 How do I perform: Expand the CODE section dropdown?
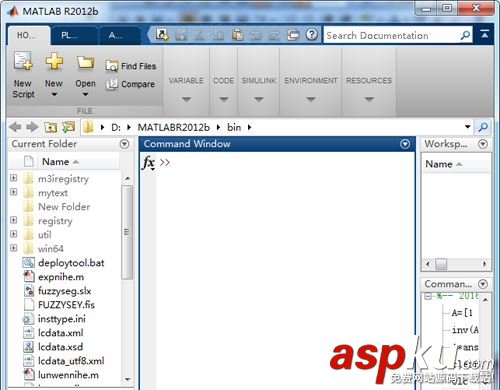coord(224,99)
